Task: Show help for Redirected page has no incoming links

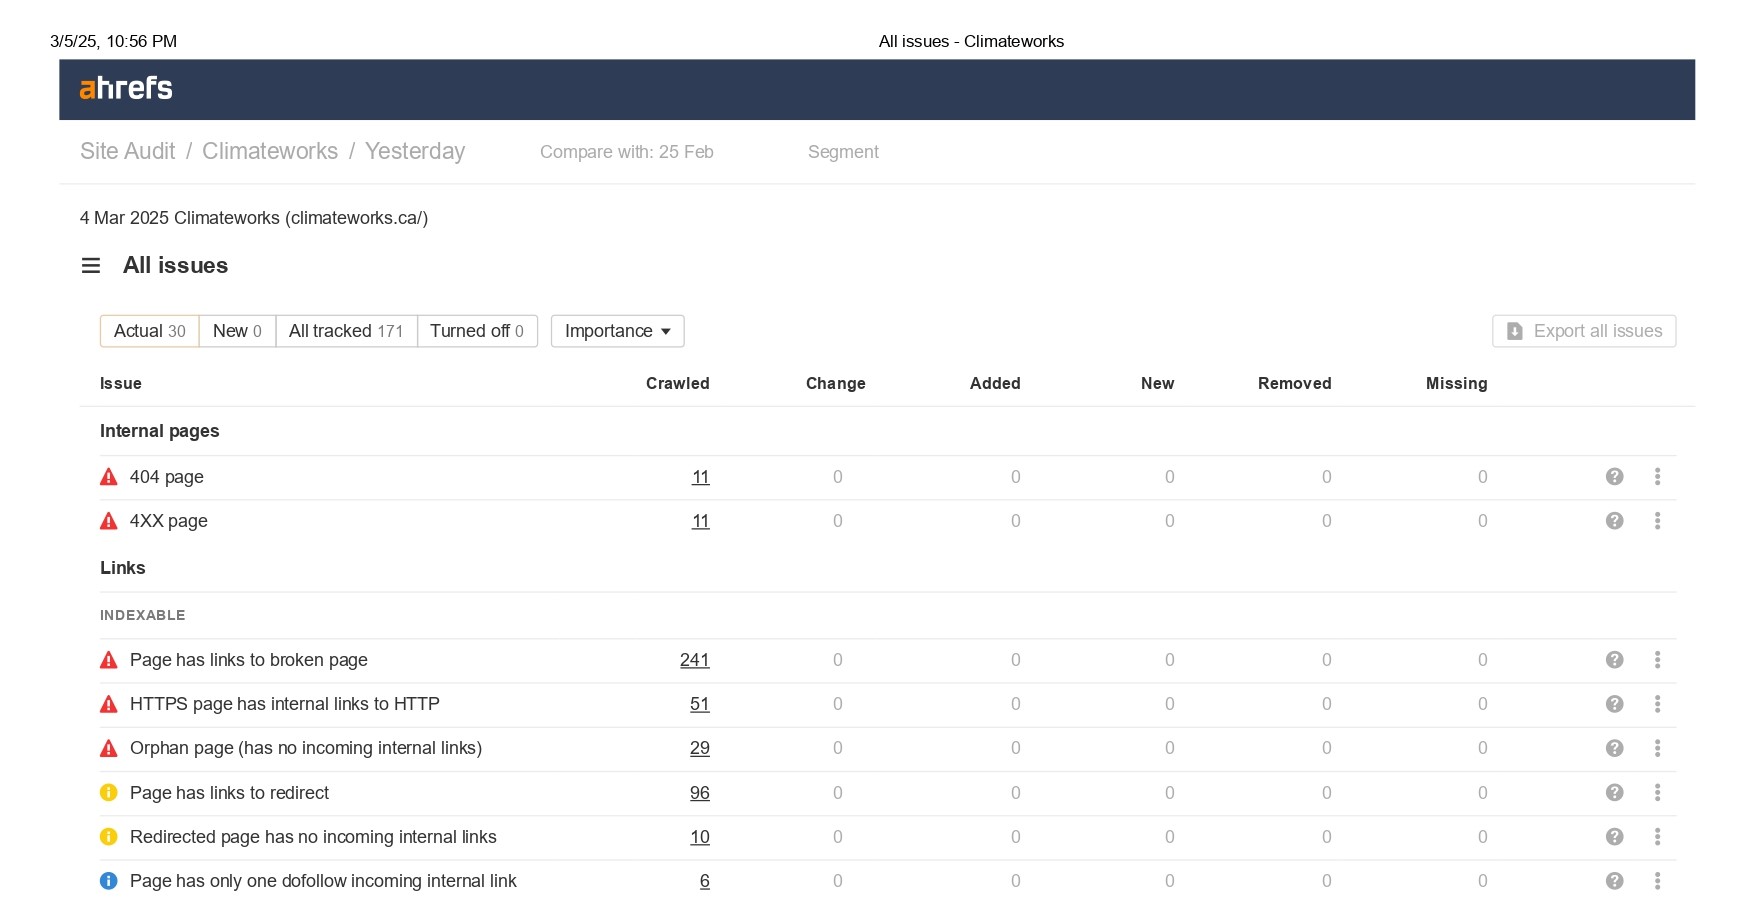Action: 1614,837
